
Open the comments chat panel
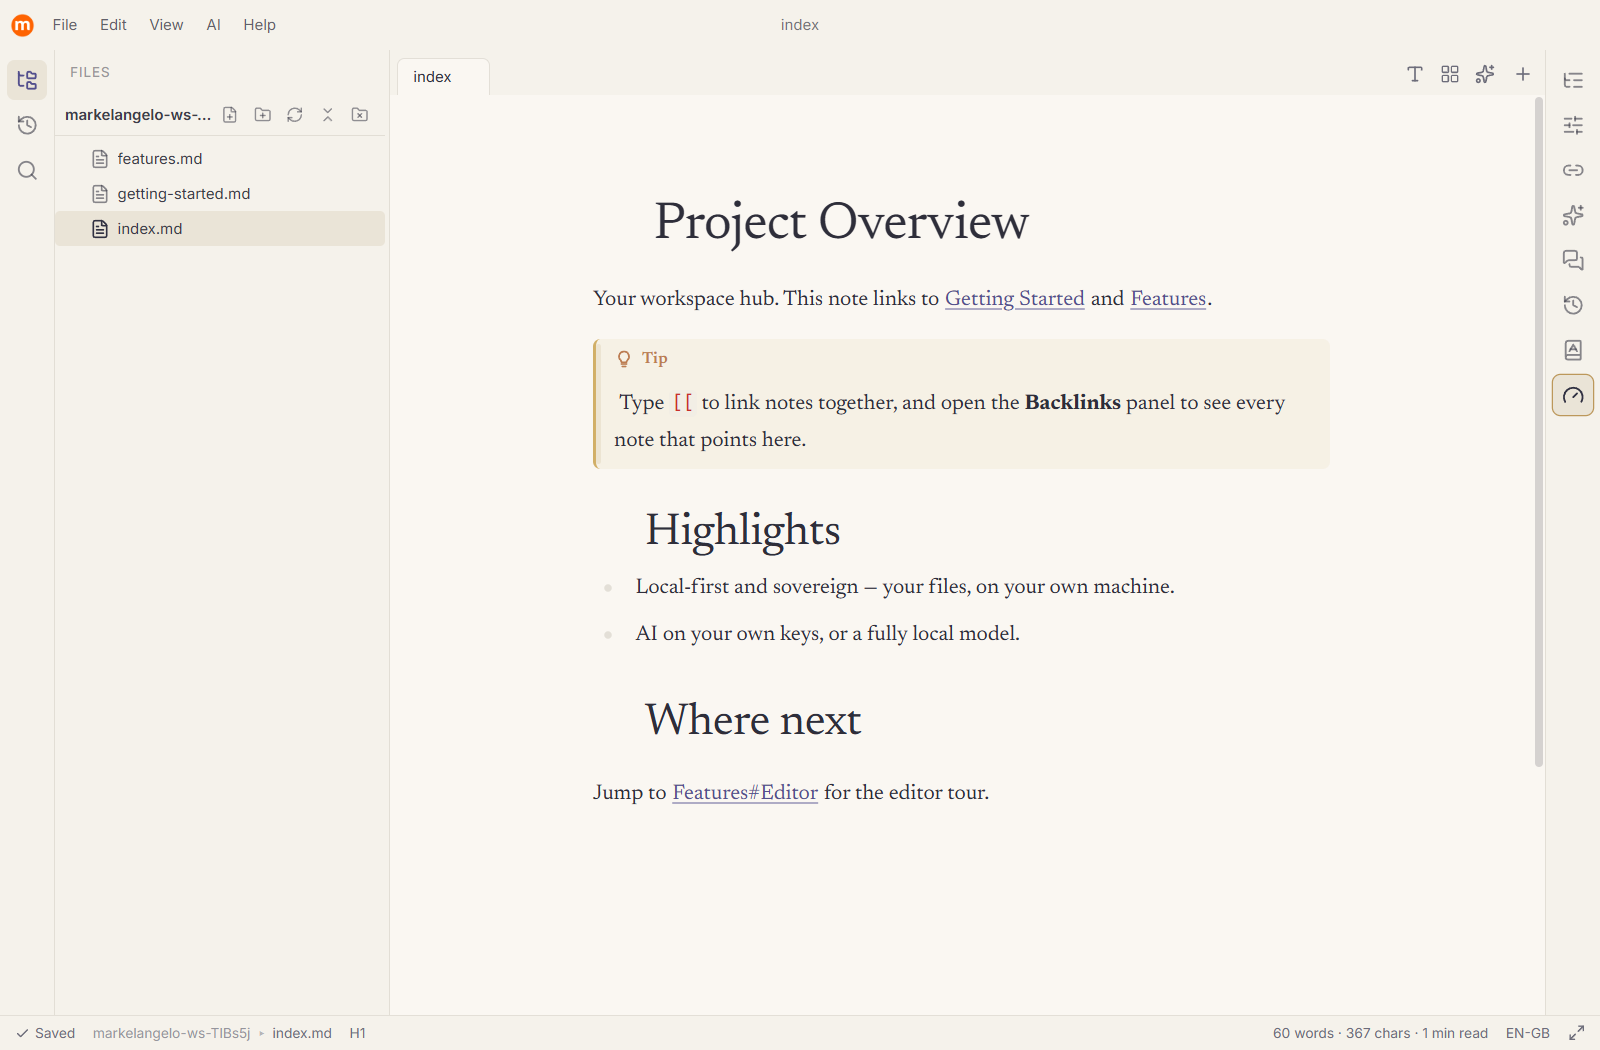coord(1573,260)
